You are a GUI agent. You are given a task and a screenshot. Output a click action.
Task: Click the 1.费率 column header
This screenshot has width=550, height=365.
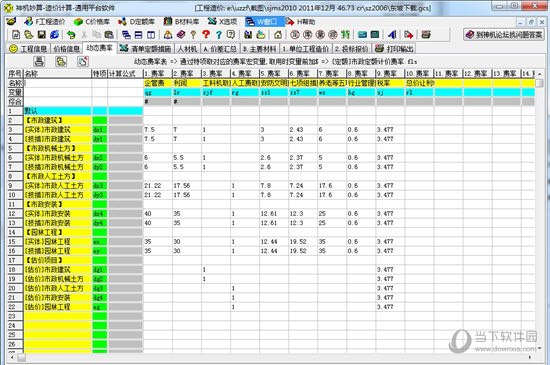tap(157, 74)
